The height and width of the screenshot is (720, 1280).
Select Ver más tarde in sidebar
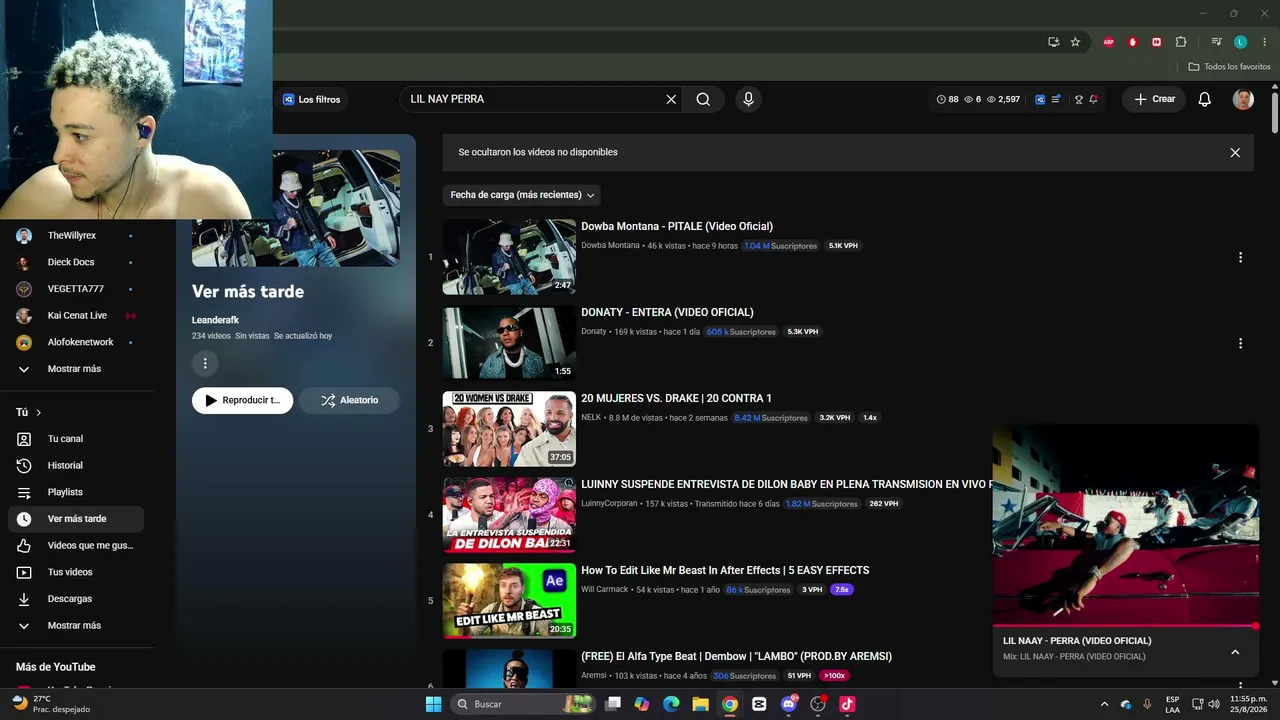(77, 519)
